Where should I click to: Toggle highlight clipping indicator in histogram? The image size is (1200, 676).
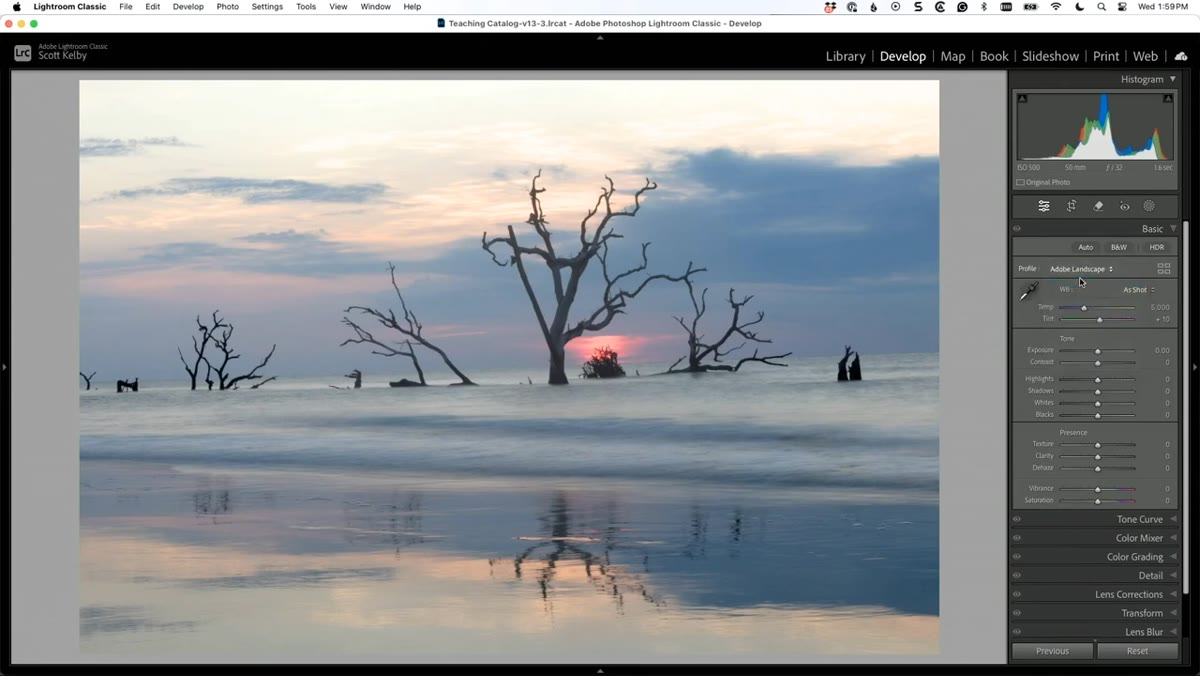point(1167,98)
